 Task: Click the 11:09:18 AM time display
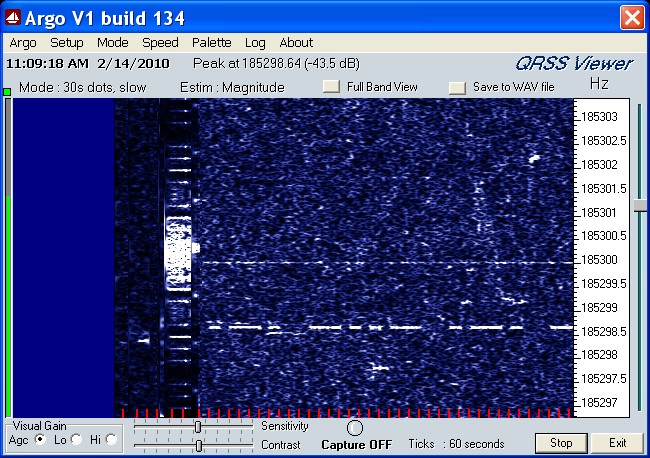point(48,64)
